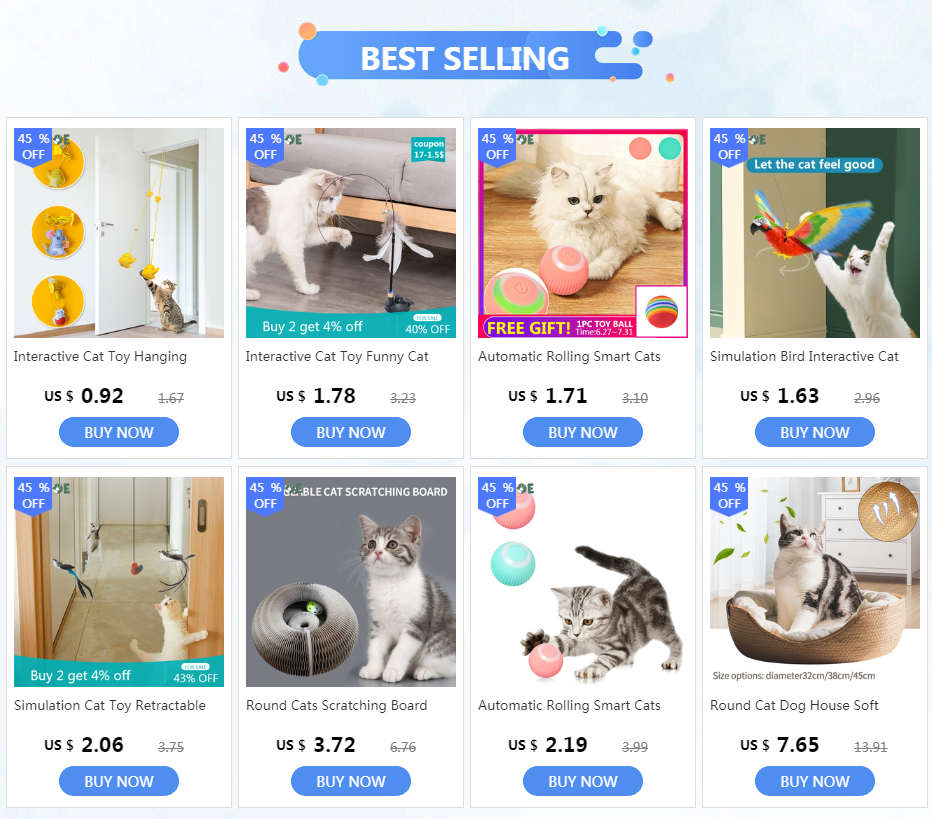The height and width of the screenshot is (819, 932).
Task: Open the Round Cat Dog House Soft title
Action: click(x=794, y=705)
